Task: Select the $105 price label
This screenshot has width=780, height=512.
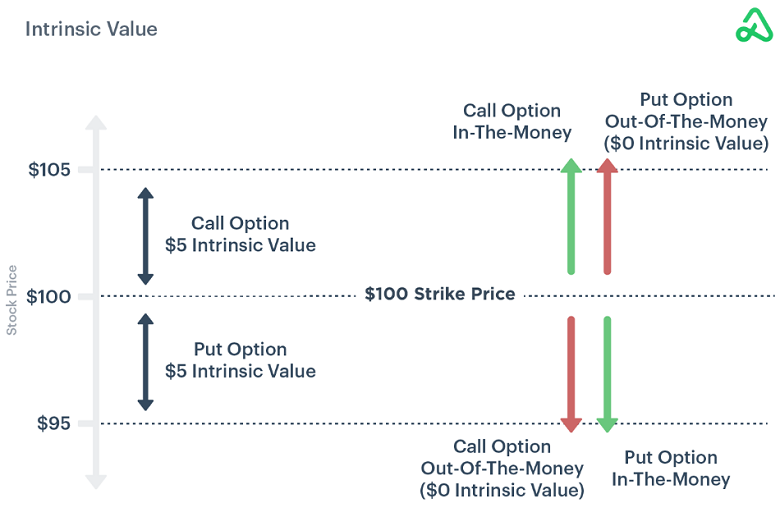Action: [49, 169]
